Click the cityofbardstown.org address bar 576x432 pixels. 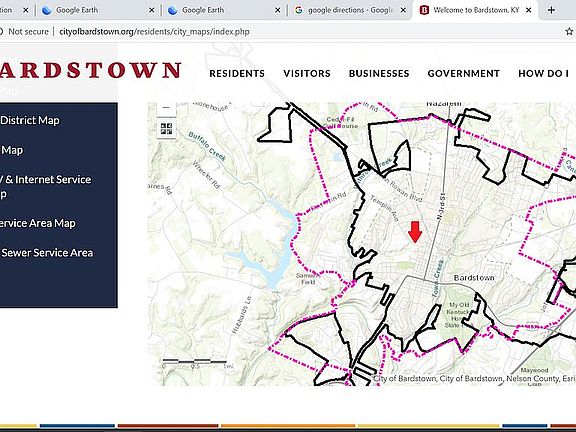tap(154, 32)
